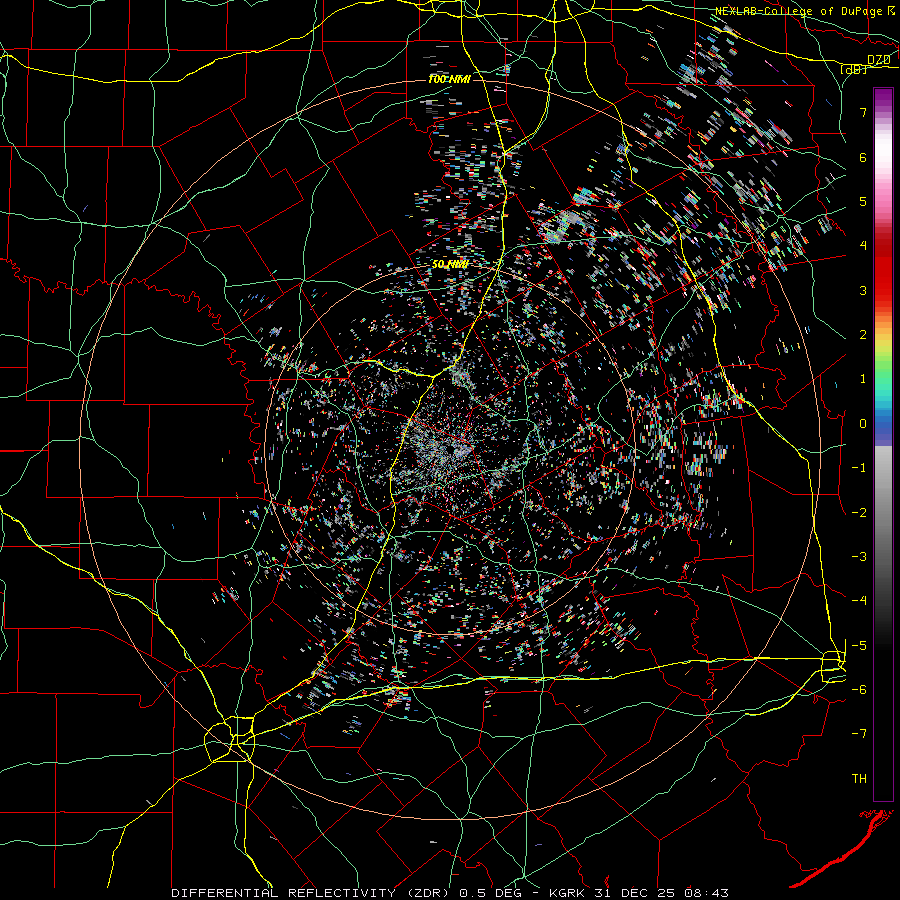The height and width of the screenshot is (900, 900).
Task: Click the 50 NMI range ring label
Action: coord(450,265)
